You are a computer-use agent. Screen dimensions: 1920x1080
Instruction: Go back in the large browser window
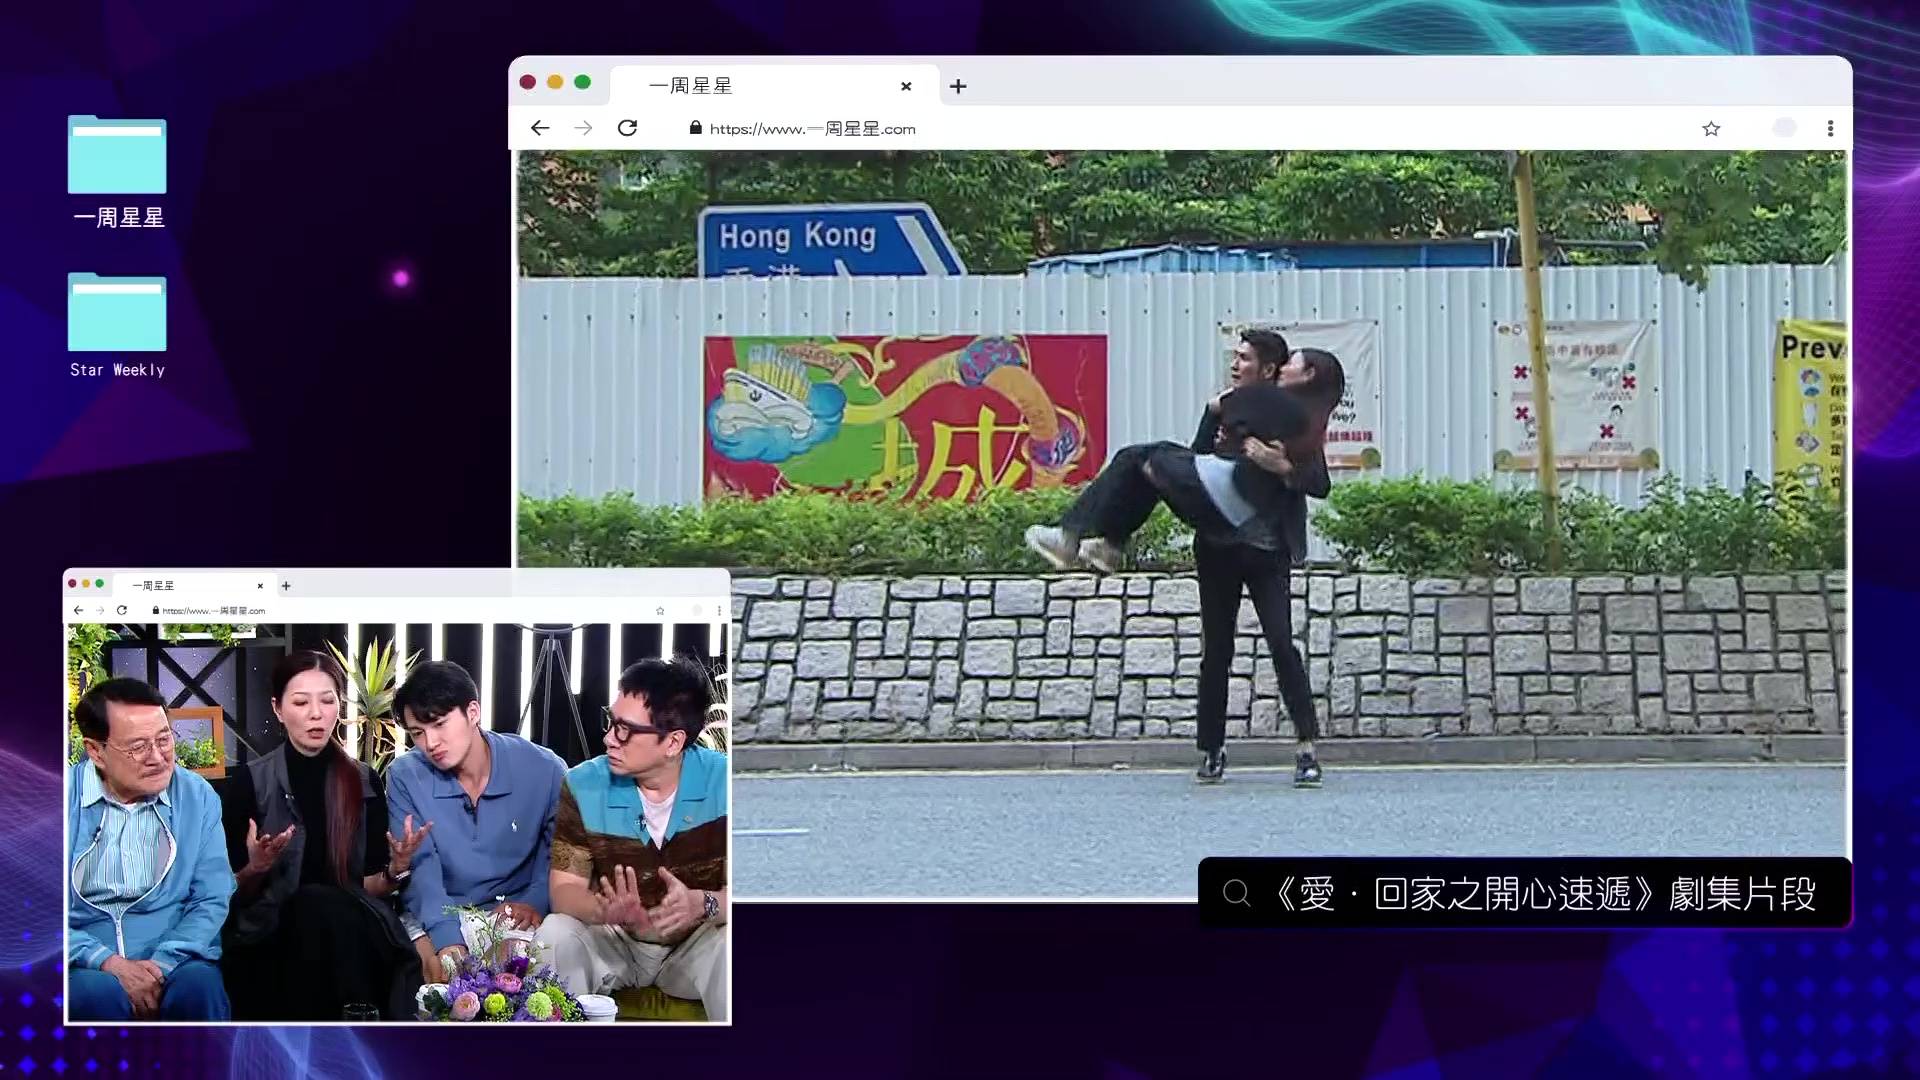click(x=540, y=128)
